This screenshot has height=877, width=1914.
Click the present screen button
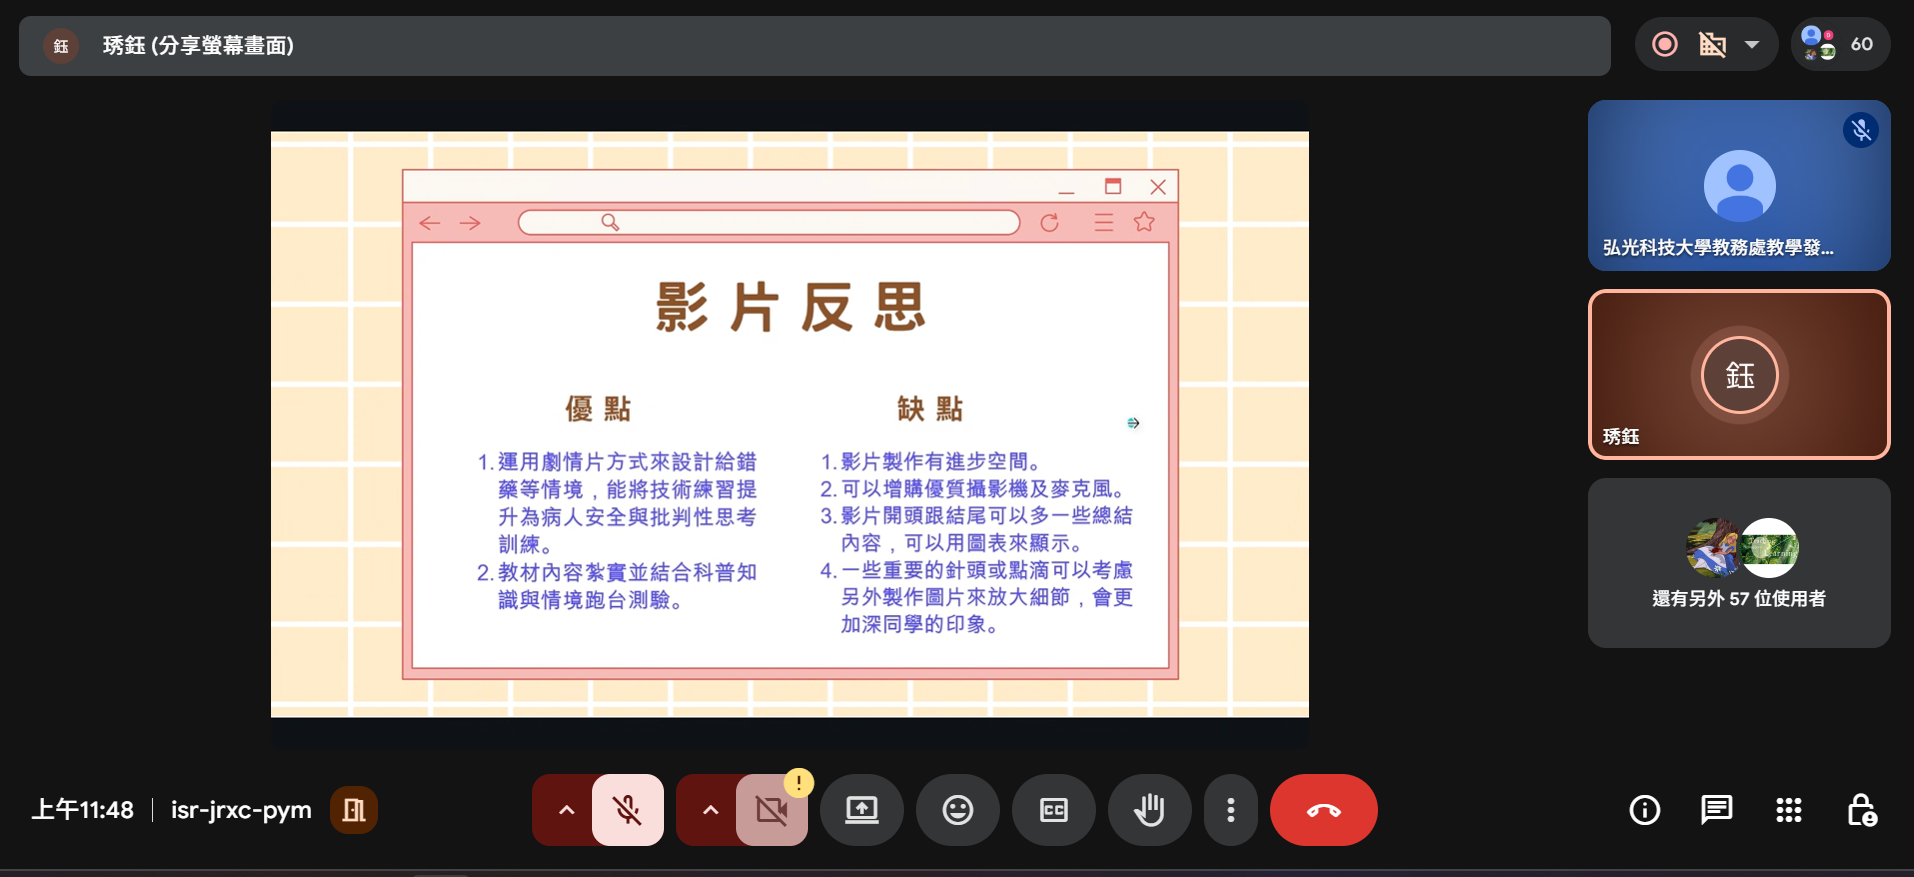[861, 810]
